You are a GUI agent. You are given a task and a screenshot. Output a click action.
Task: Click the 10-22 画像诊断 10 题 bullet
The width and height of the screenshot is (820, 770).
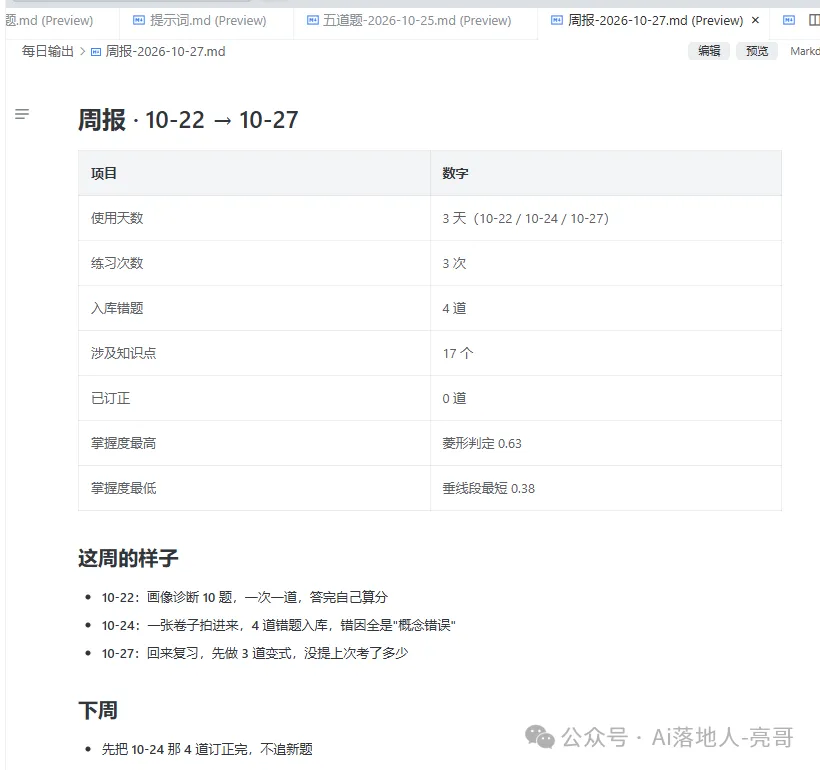click(245, 597)
